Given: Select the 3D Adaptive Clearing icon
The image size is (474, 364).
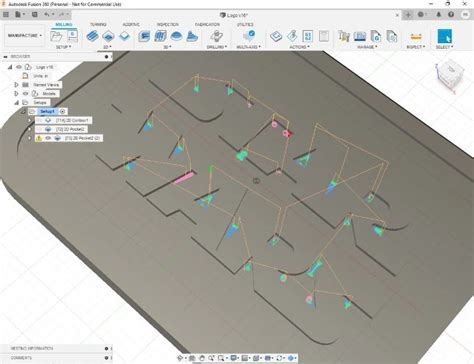Looking at the screenshot, I should click(x=144, y=36).
